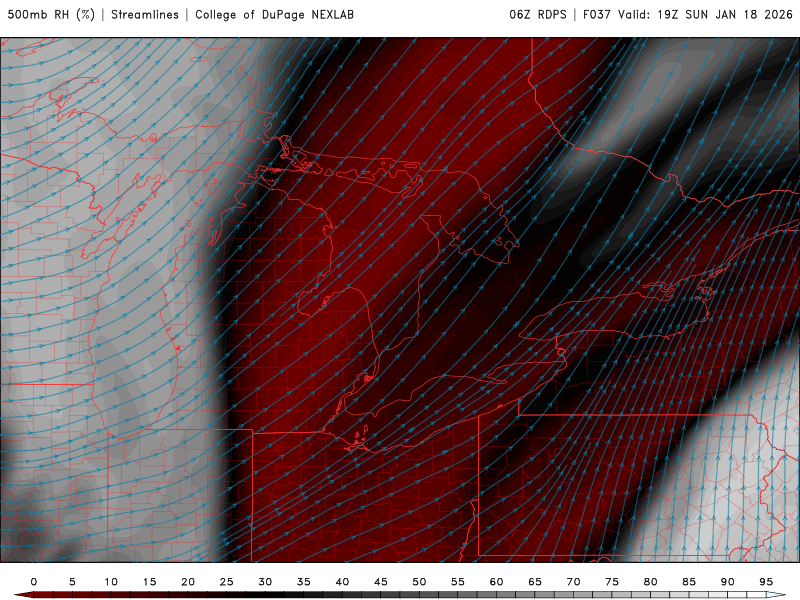The height and width of the screenshot is (600, 800).
Task: Click the '45' color scale label
Action: [x=381, y=582]
